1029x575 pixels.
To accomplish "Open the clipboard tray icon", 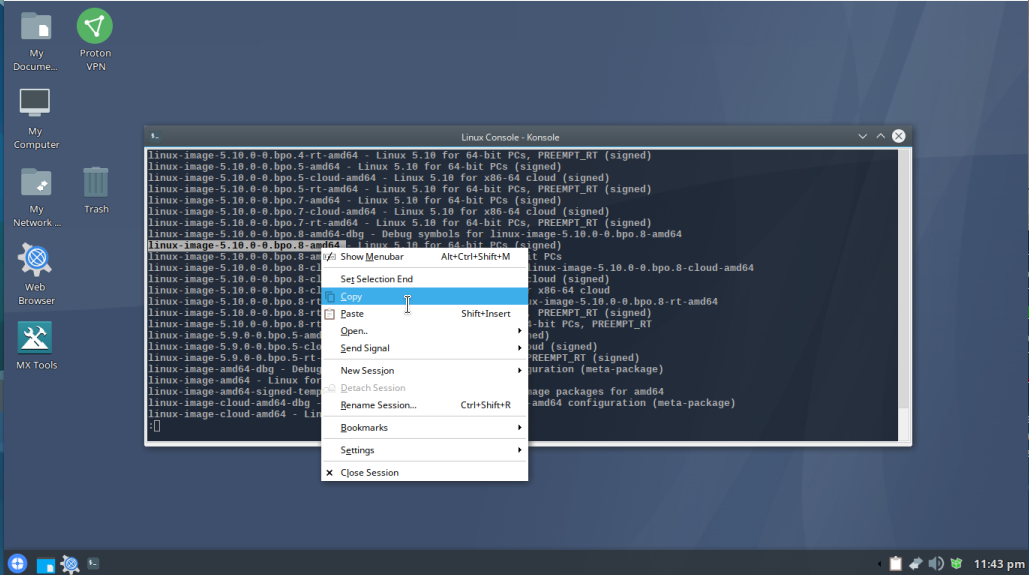I will coord(895,563).
